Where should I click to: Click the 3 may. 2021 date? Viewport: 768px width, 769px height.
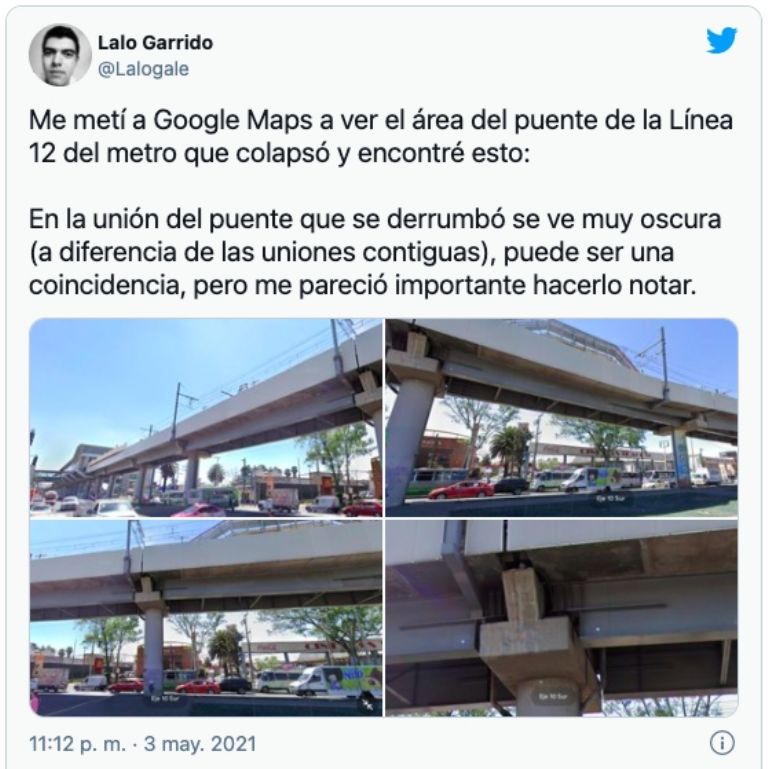pos(200,743)
